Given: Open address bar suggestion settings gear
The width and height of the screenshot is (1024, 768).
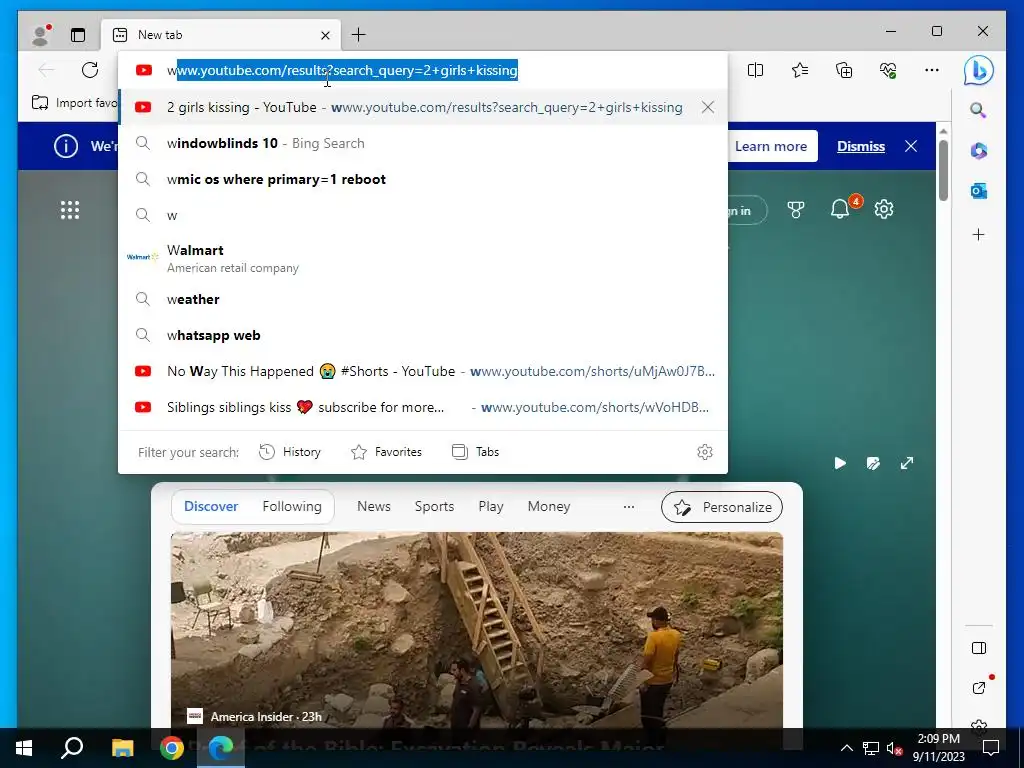Looking at the screenshot, I should click(x=705, y=452).
